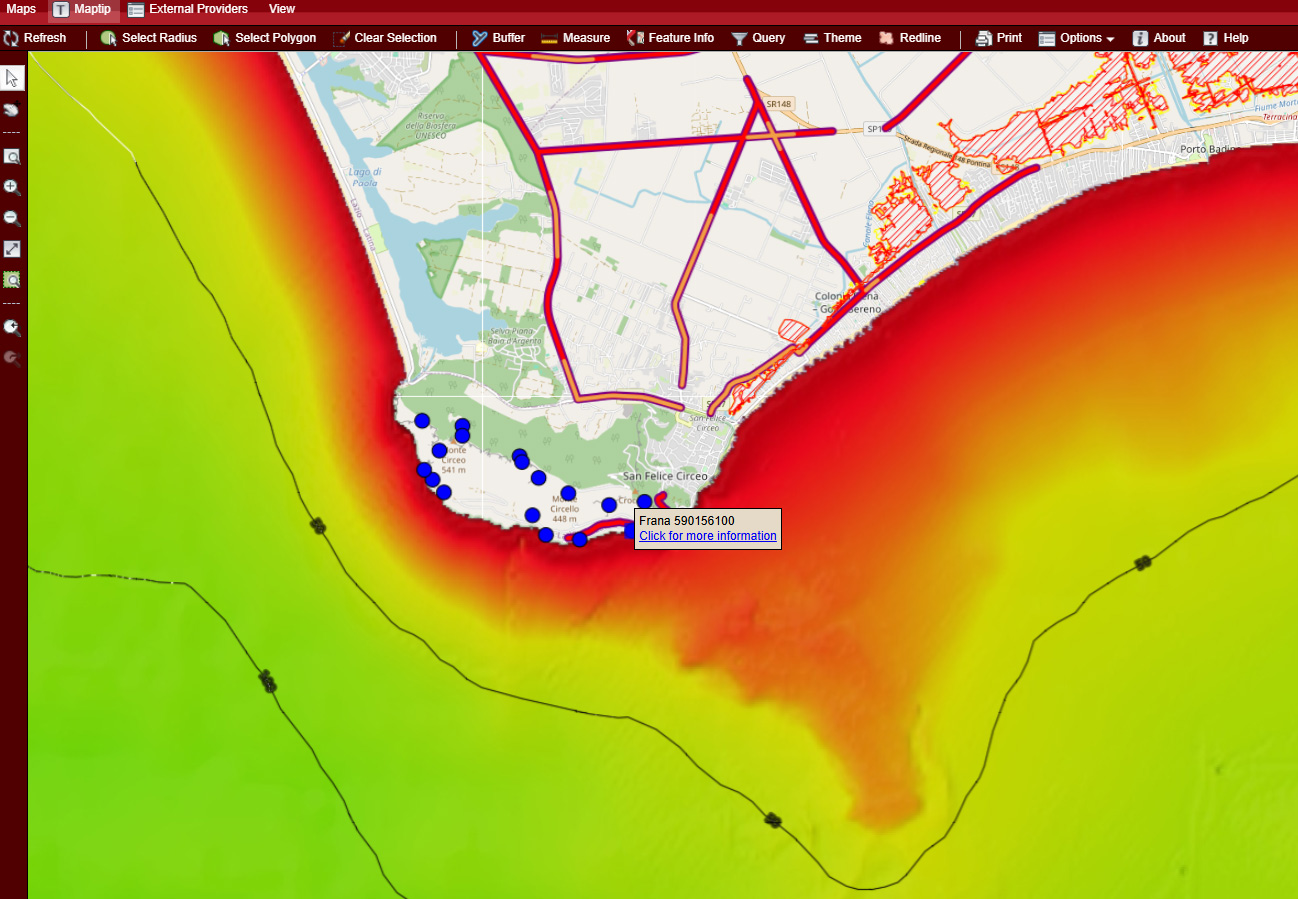1298x899 pixels.
Task: Open the Buffer tool
Action: point(498,38)
